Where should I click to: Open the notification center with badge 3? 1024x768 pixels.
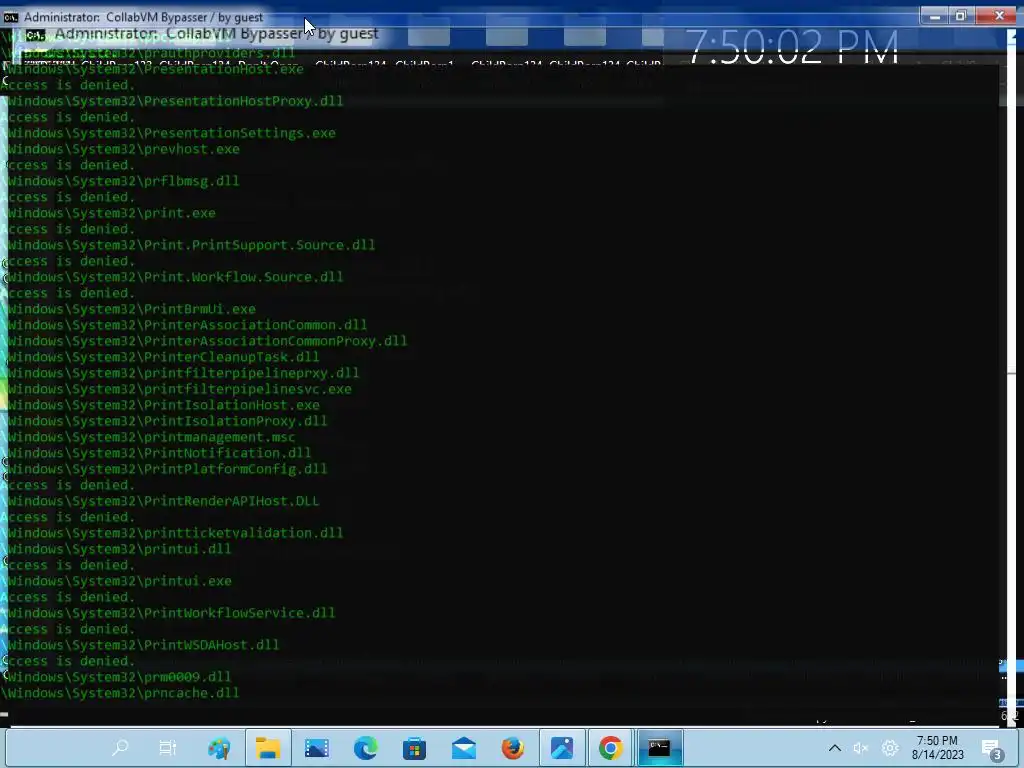(x=991, y=750)
